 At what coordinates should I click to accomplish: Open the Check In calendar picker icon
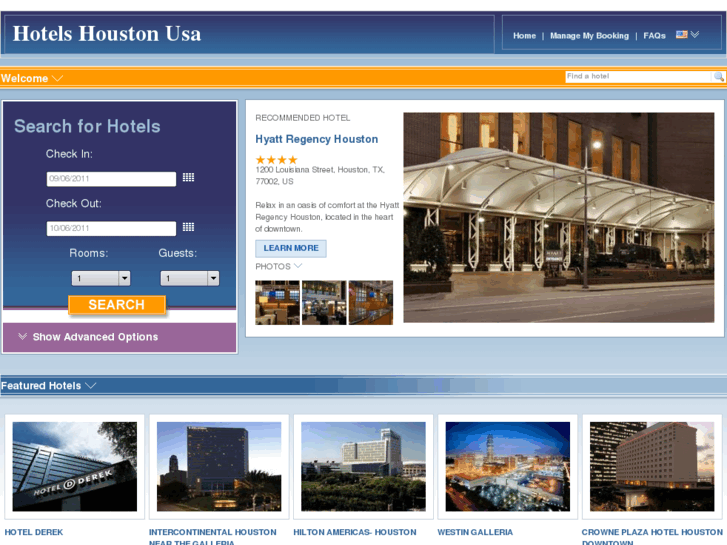tap(188, 177)
